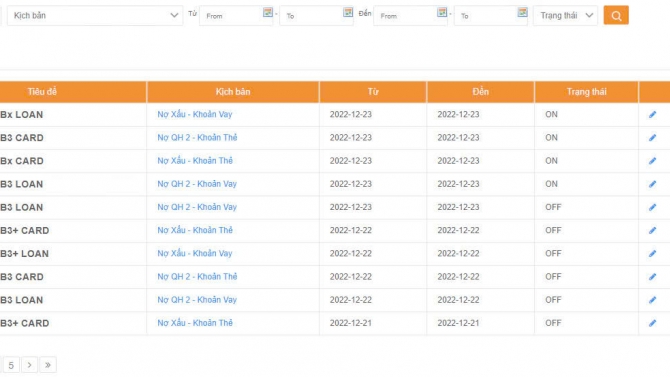Open Nợ QH 2 - Khoản Vay link, ON row
This screenshot has height=377, width=670.
point(197,184)
